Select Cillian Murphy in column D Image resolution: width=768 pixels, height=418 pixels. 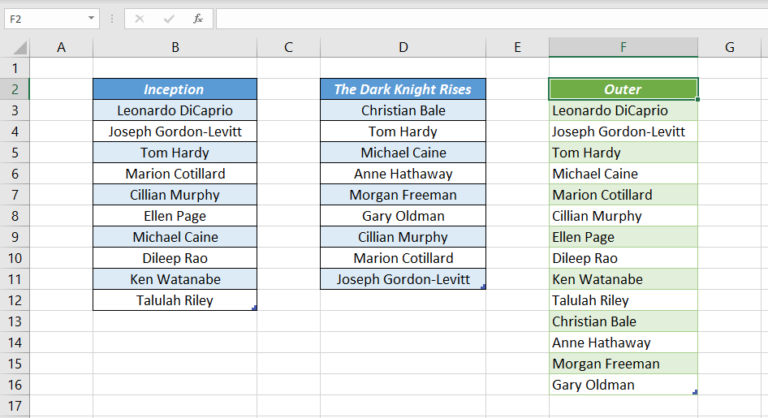403,237
